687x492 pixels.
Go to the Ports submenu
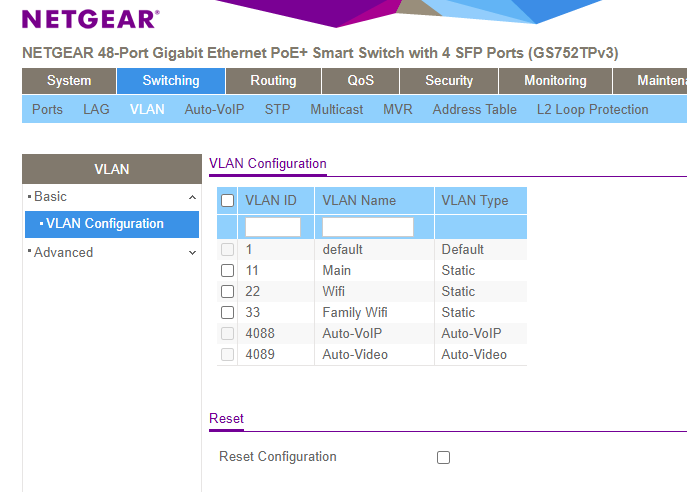tap(47, 109)
